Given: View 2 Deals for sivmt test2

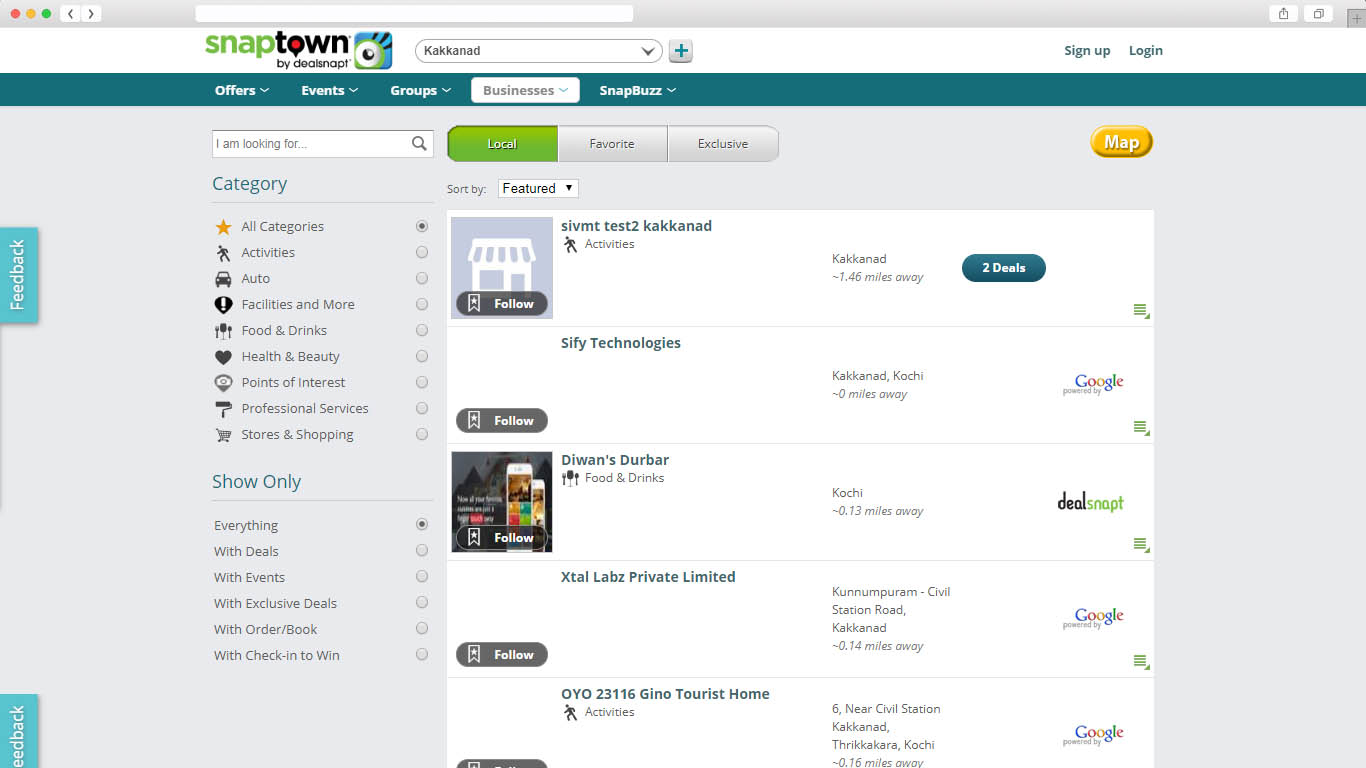Looking at the screenshot, I should (1003, 268).
